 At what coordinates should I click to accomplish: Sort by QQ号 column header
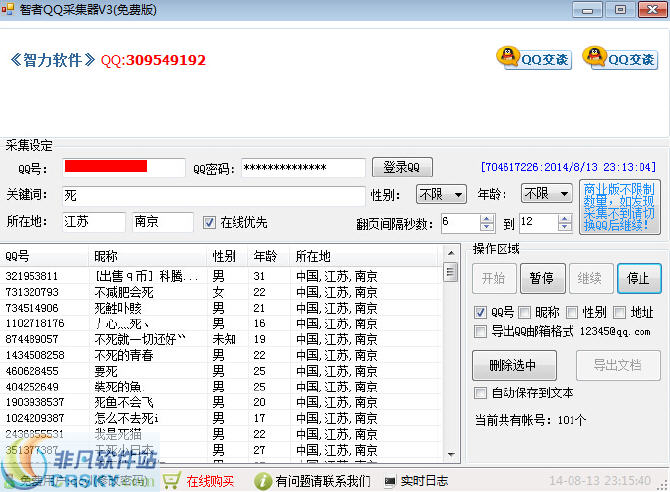tap(44, 256)
